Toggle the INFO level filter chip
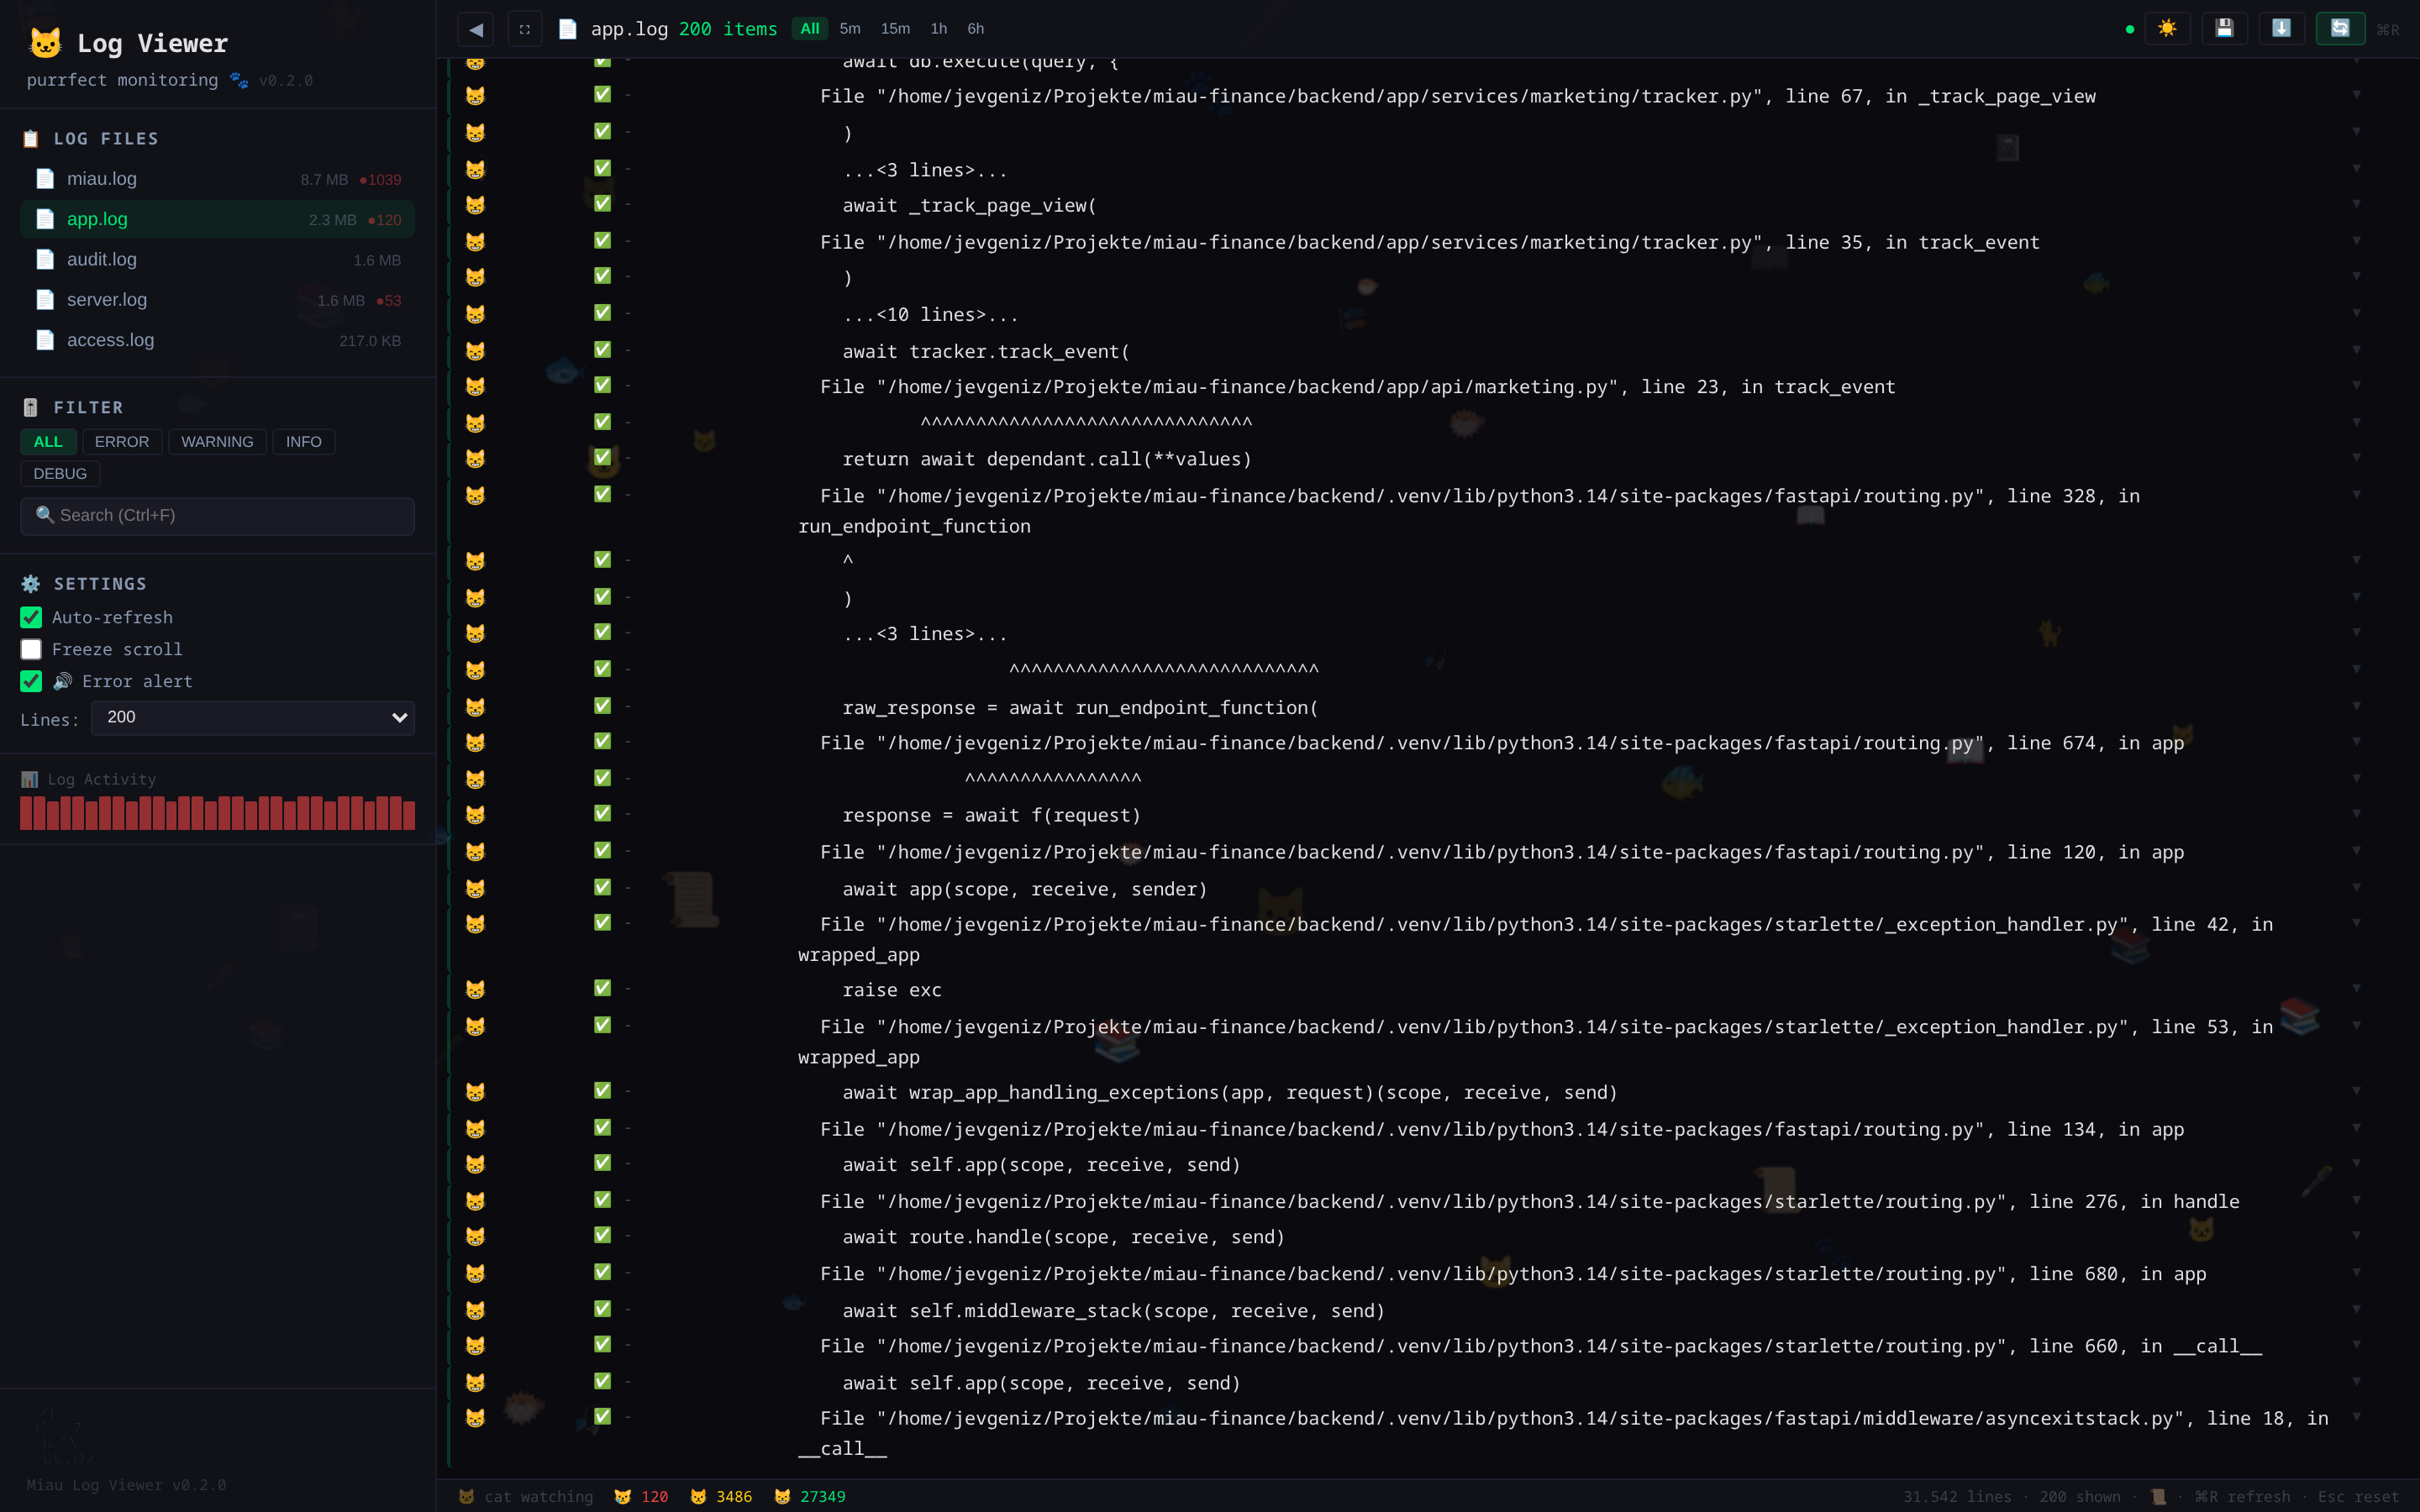This screenshot has height=1512, width=2420. click(x=303, y=441)
